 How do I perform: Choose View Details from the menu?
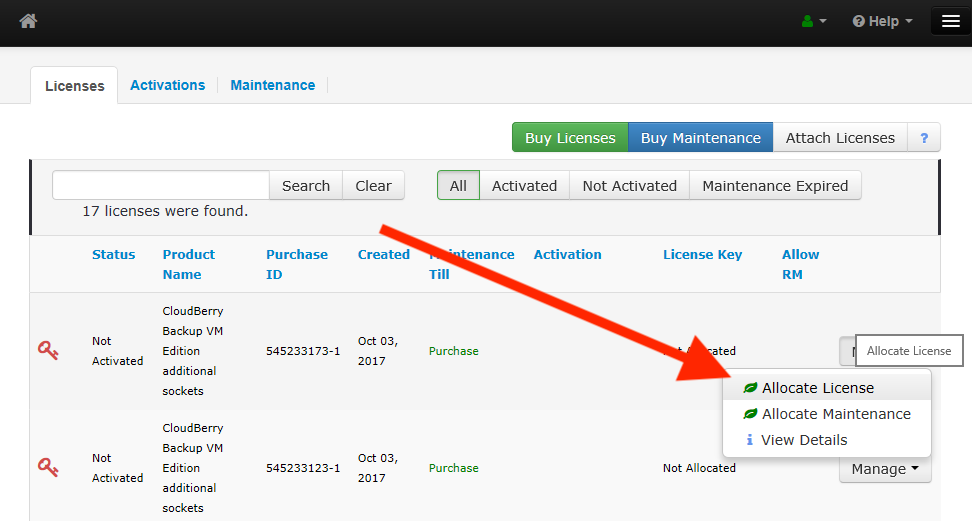pos(827,440)
